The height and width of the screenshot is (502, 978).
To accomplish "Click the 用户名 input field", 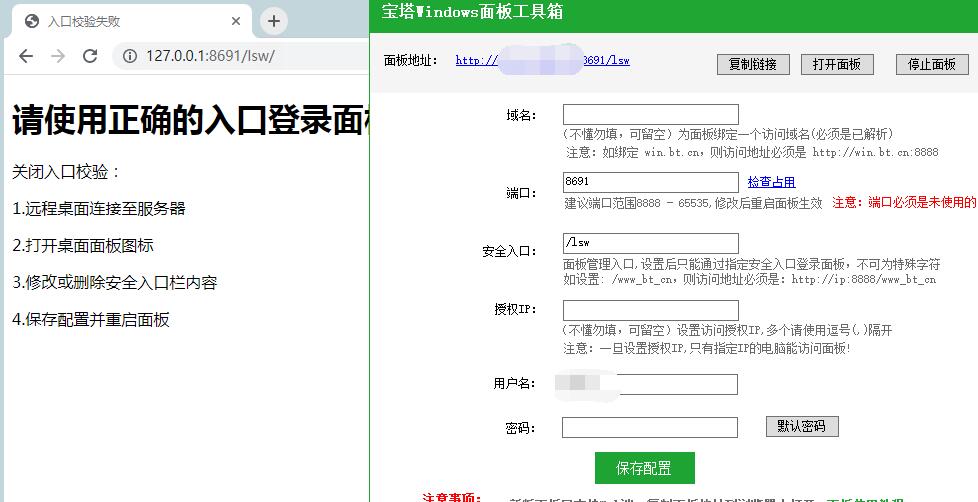I will click(x=649, y=384).
